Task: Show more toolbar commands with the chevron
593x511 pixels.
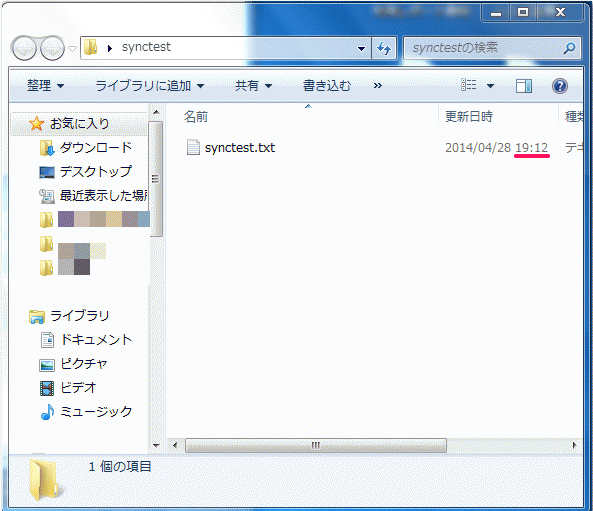Action: pyautogui.click(x=377, y=86)
